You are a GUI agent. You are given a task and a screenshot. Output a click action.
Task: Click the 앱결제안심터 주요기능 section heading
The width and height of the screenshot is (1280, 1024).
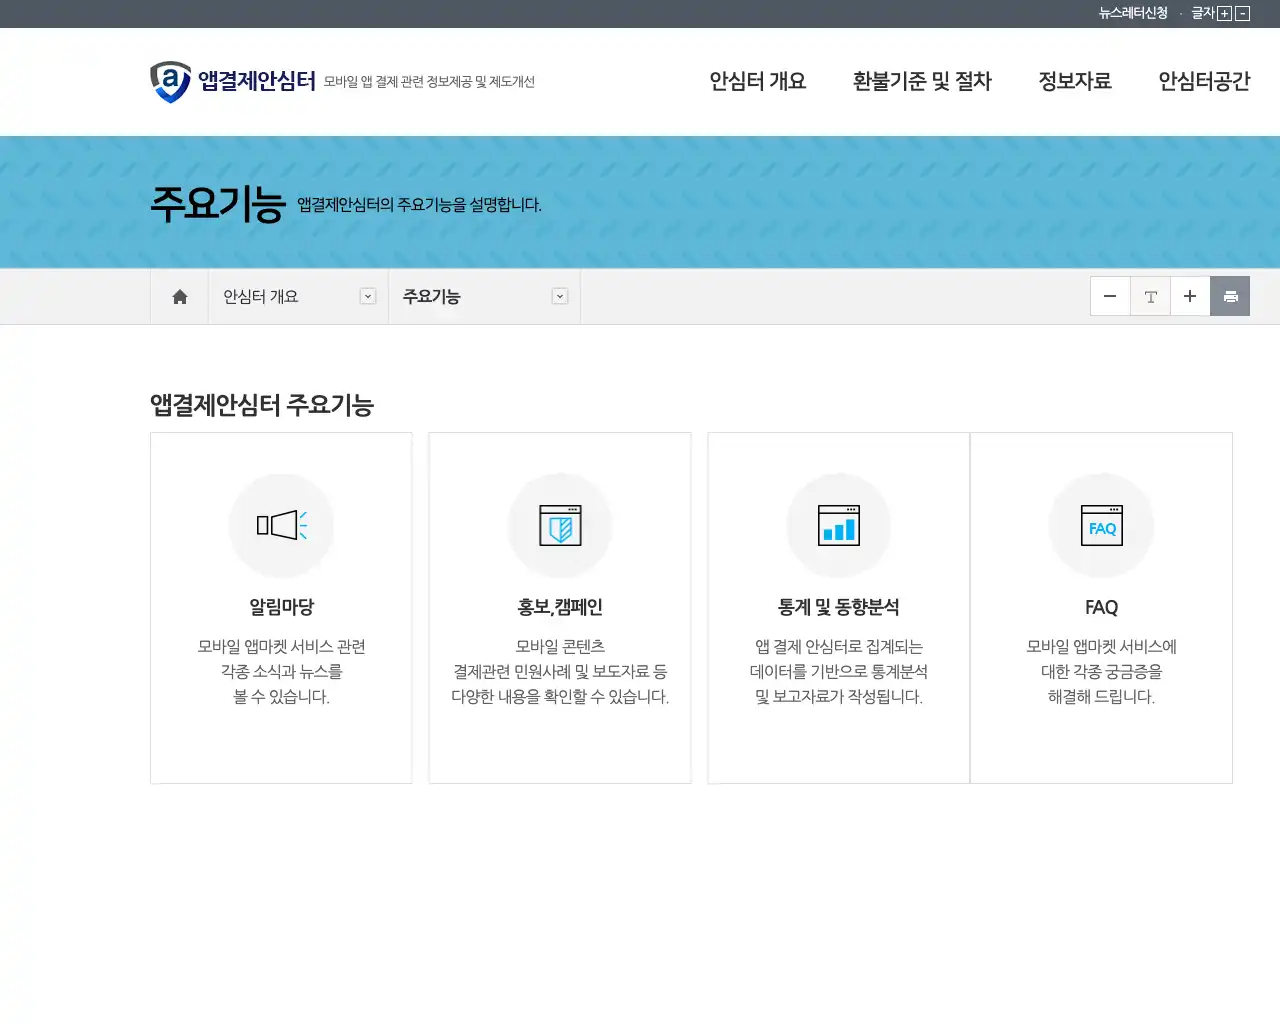[x=262, y=405]
